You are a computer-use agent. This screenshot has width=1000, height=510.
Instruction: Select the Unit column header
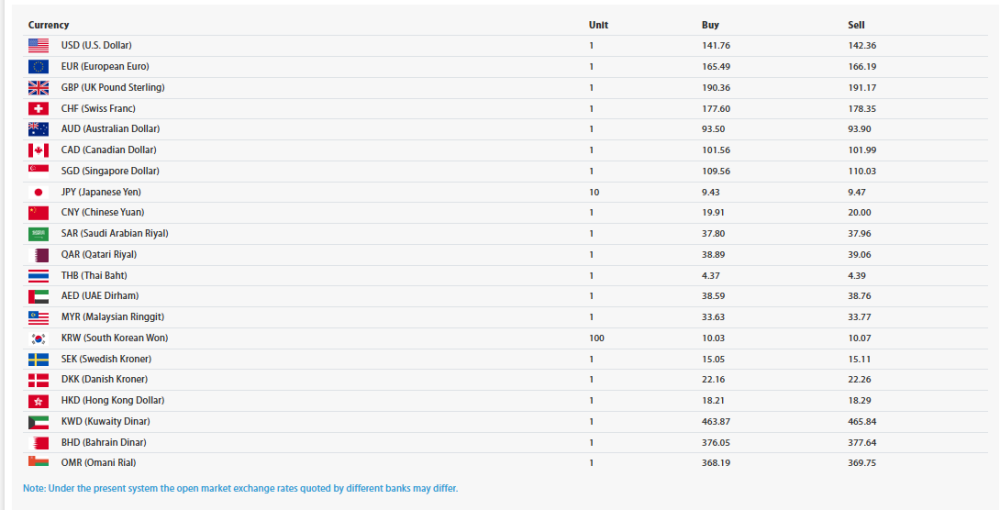(598, 25)
